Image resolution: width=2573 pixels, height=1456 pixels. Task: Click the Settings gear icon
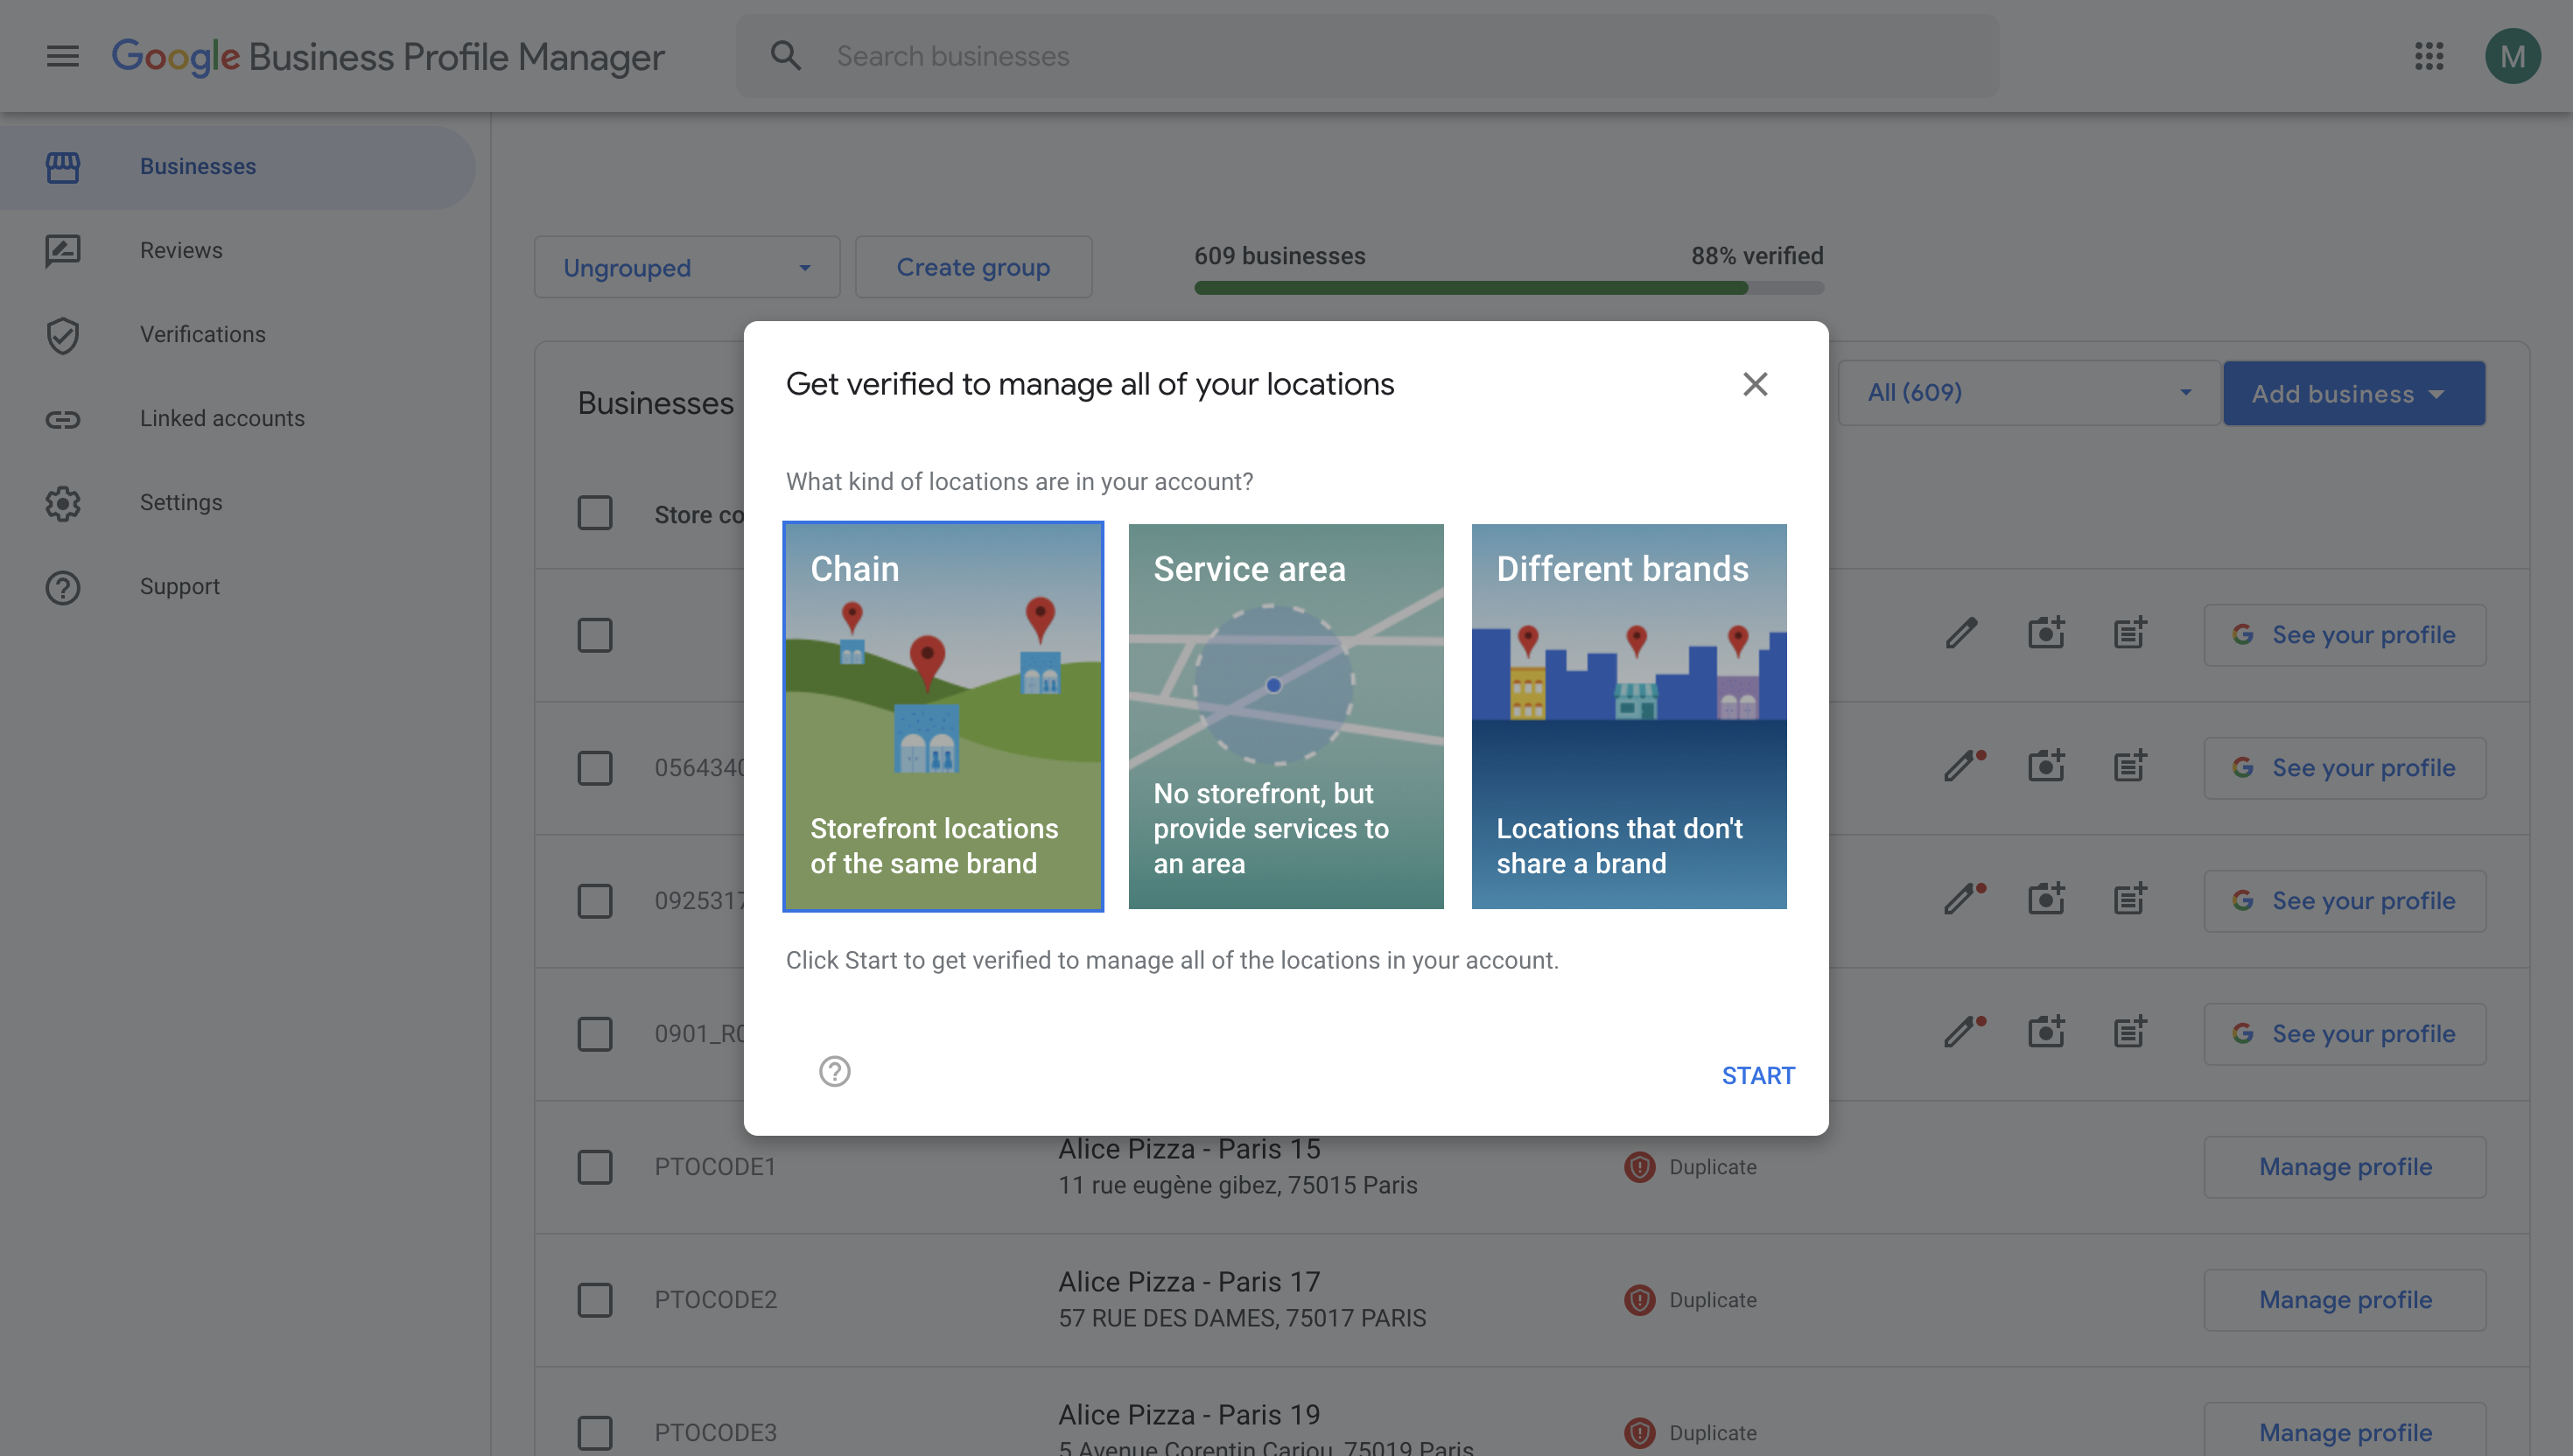(x=62, y=503)
